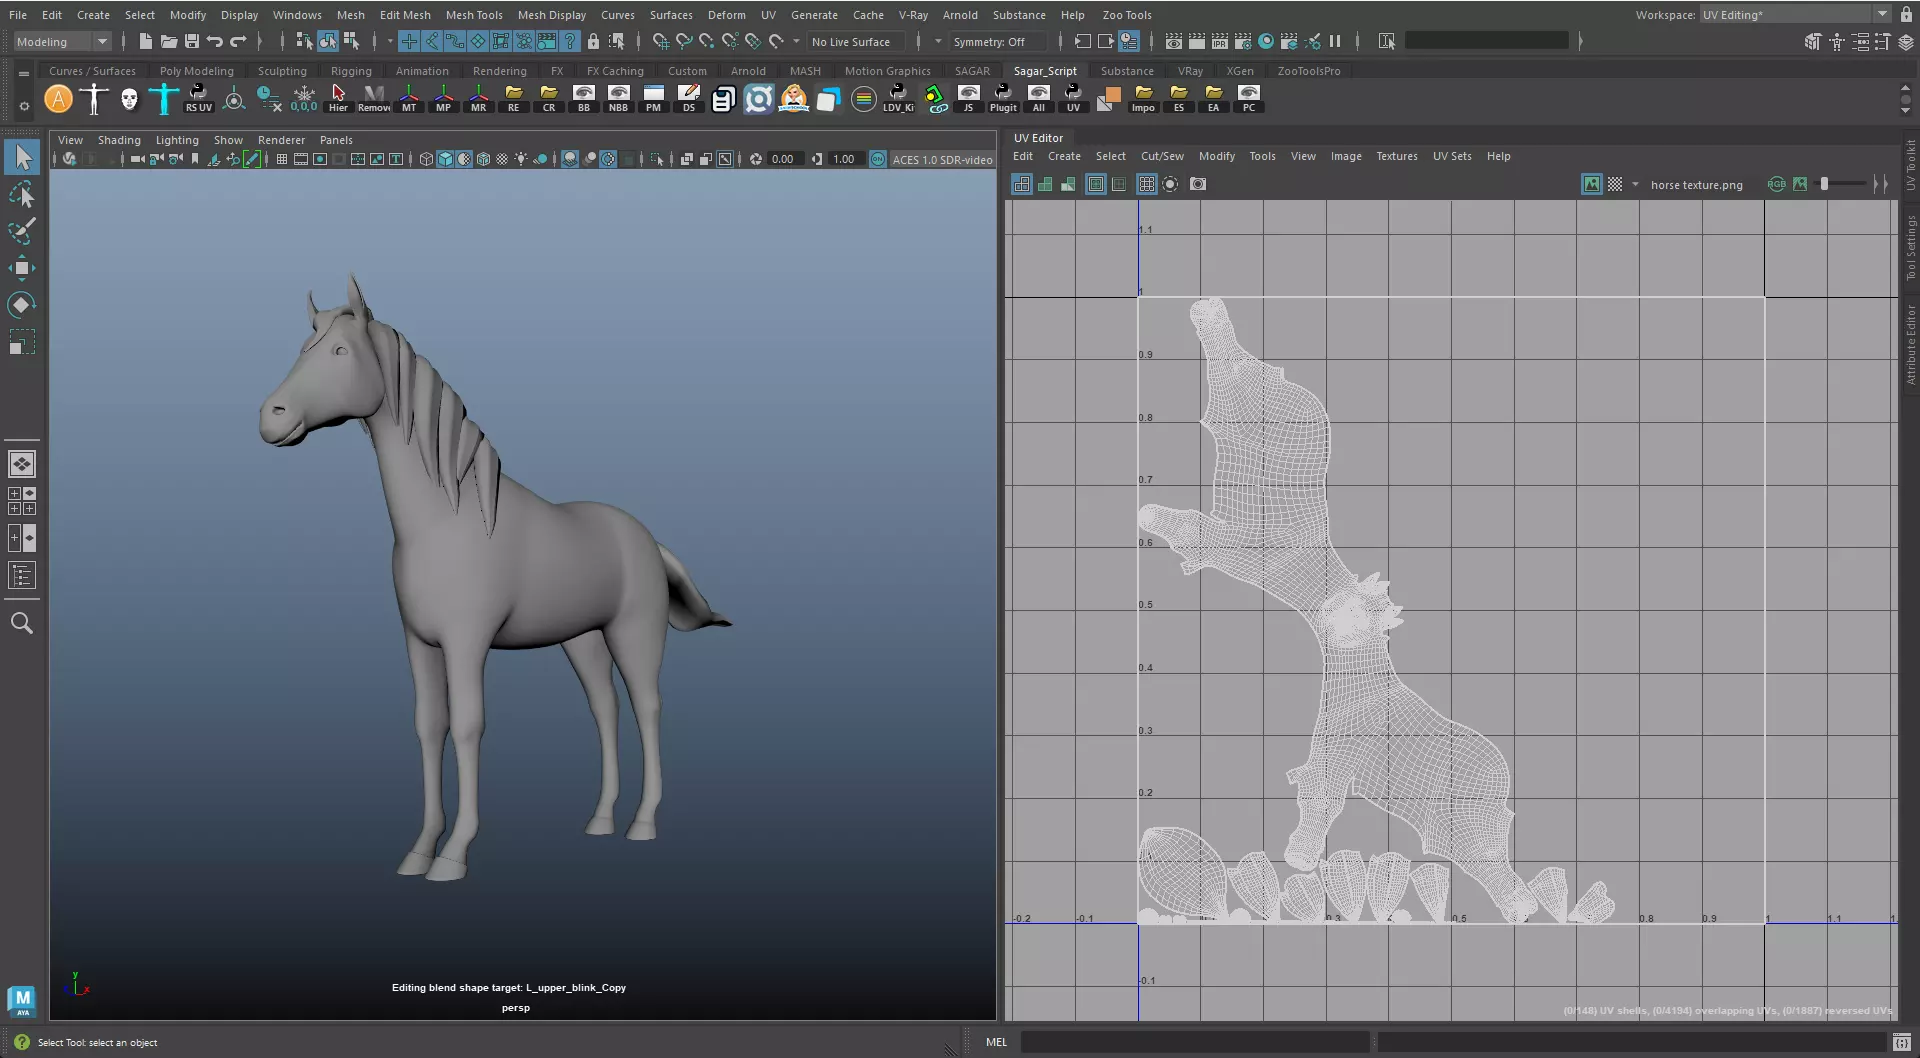Redo the last action
1920x1058 pixels.
pyautogui.click(x=237, y=41)
